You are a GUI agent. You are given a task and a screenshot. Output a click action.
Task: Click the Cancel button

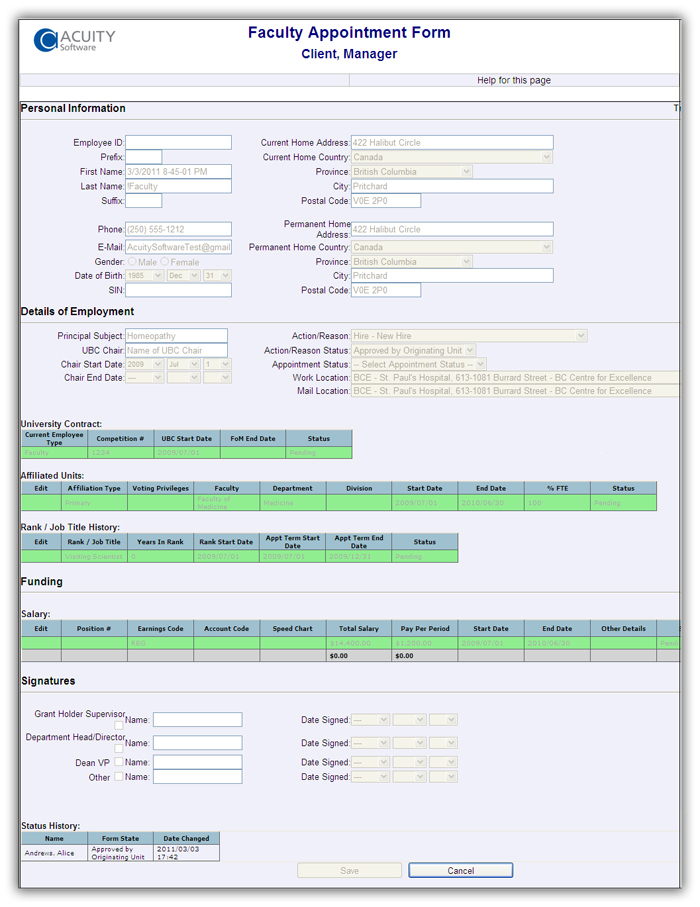coord(460,871)
